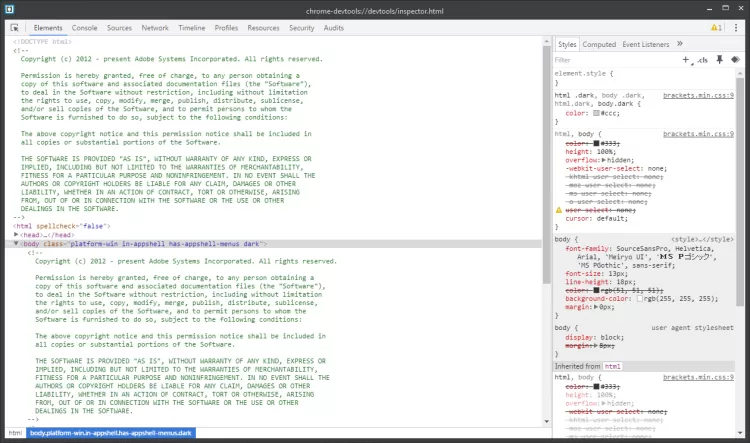Screen dimensions: 750x443
Task: Click the warning count icon
Action: click(x=715, y=28)
